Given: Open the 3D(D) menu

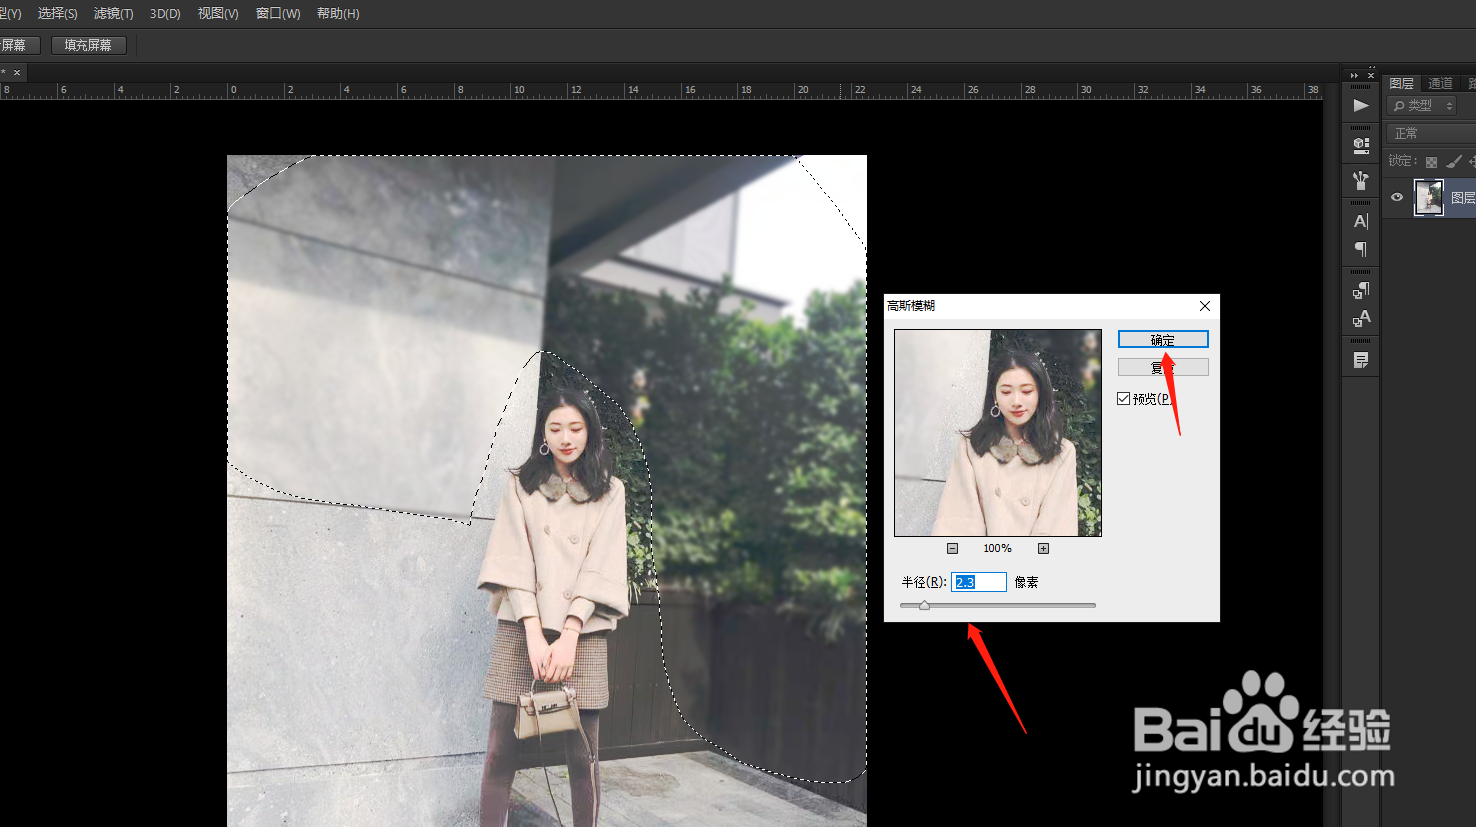Looking at the screenshot, I should [165, 14].
